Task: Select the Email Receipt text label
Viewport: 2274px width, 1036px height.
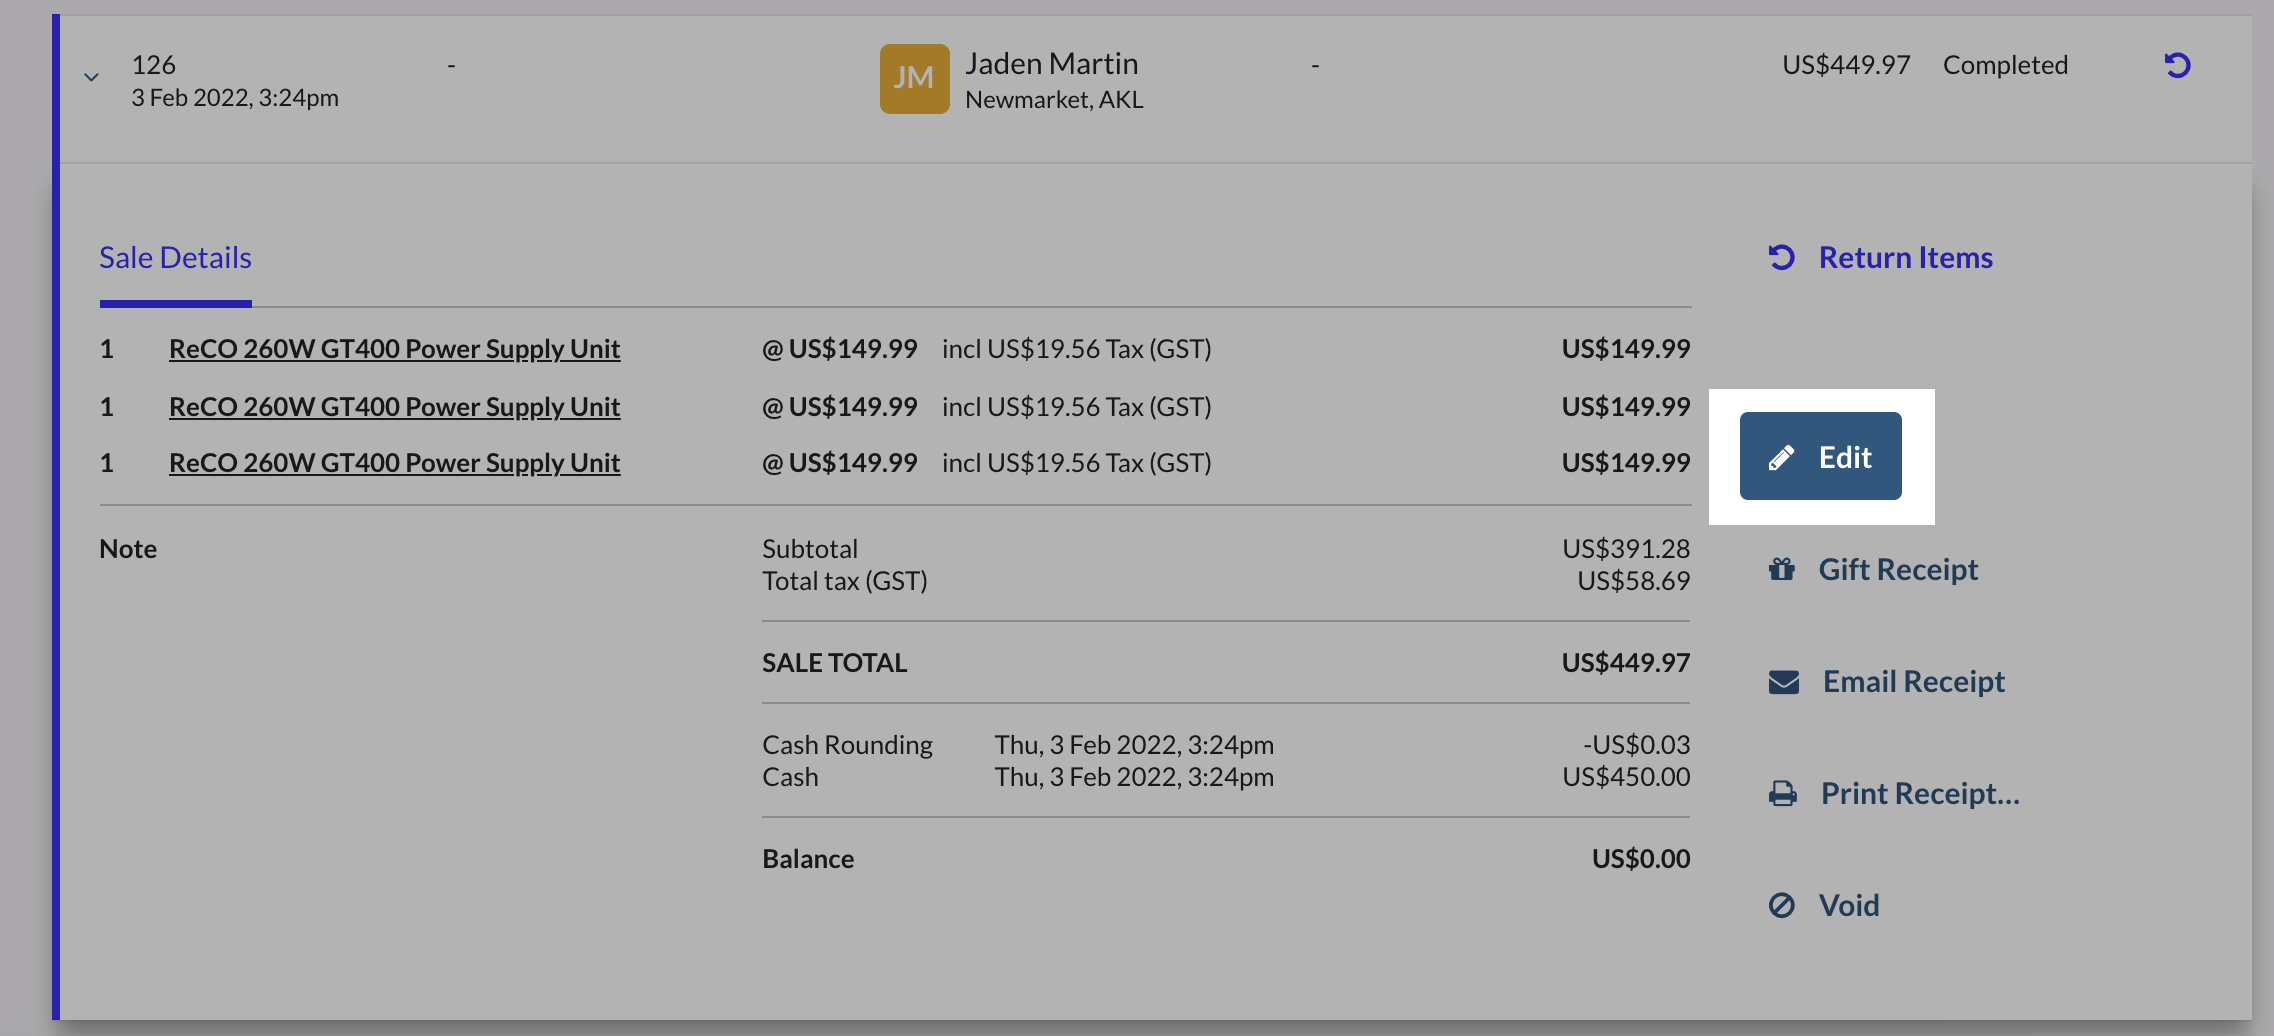Action: point(1913,682)
